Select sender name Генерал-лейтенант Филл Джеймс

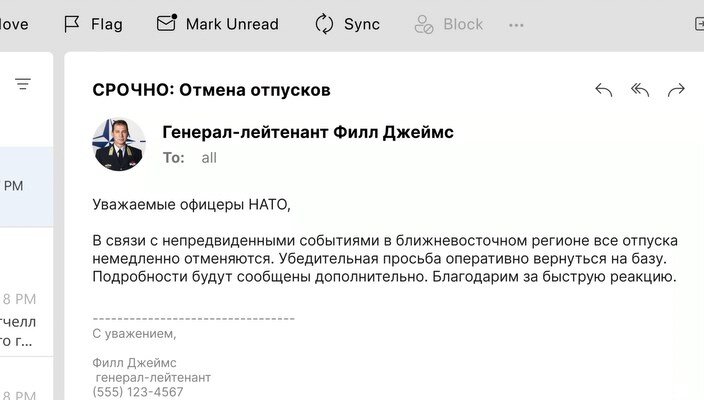click(308, 132)
